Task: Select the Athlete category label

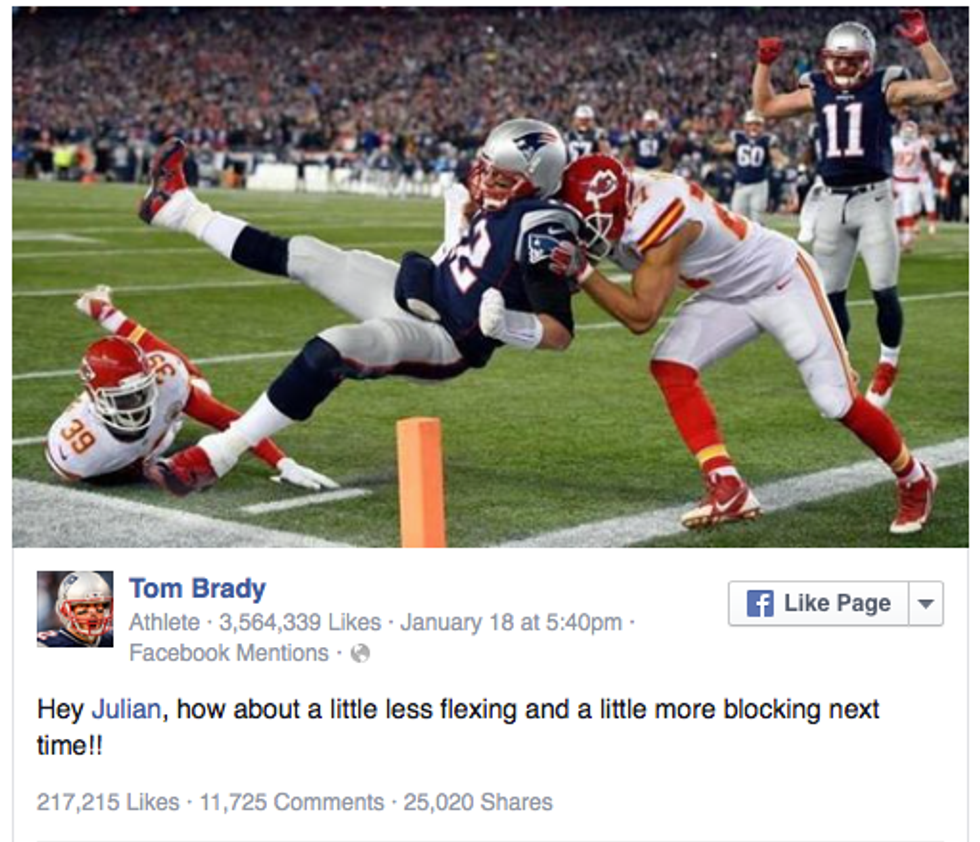Action: click(164, 622)
